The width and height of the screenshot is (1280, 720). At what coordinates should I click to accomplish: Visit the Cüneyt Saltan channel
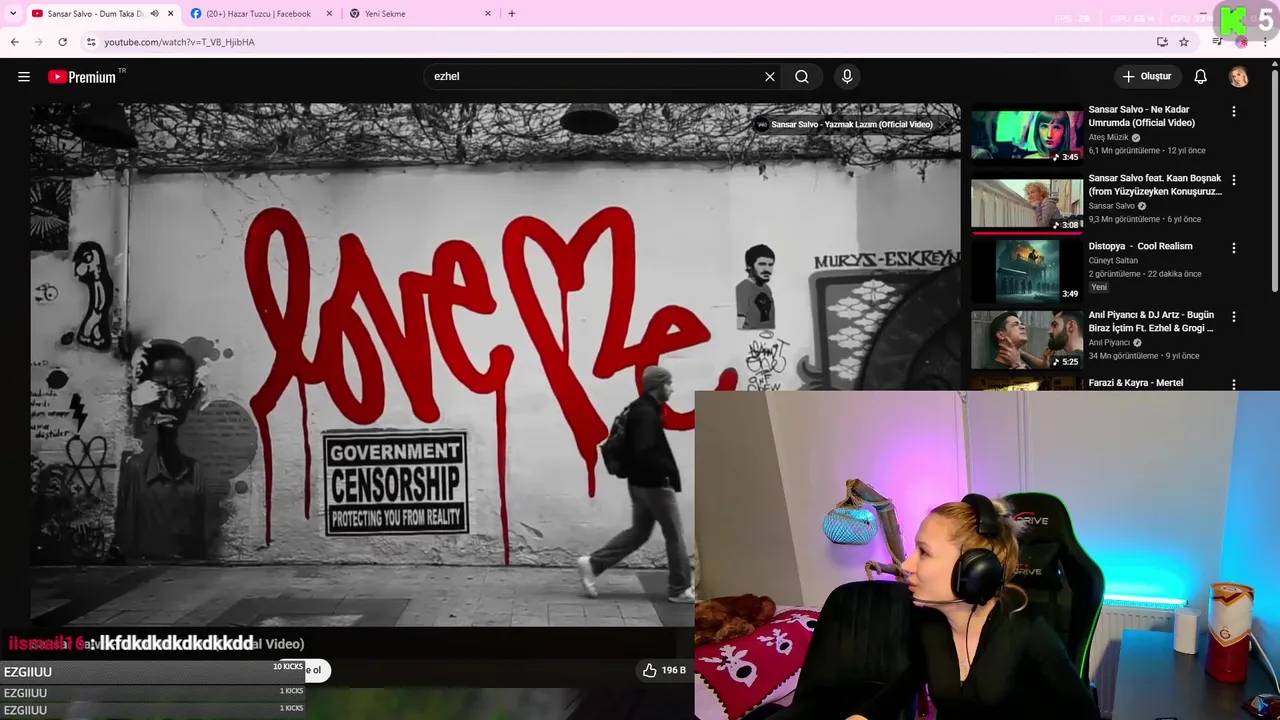pyautogui.click(x=1113, y=261)
